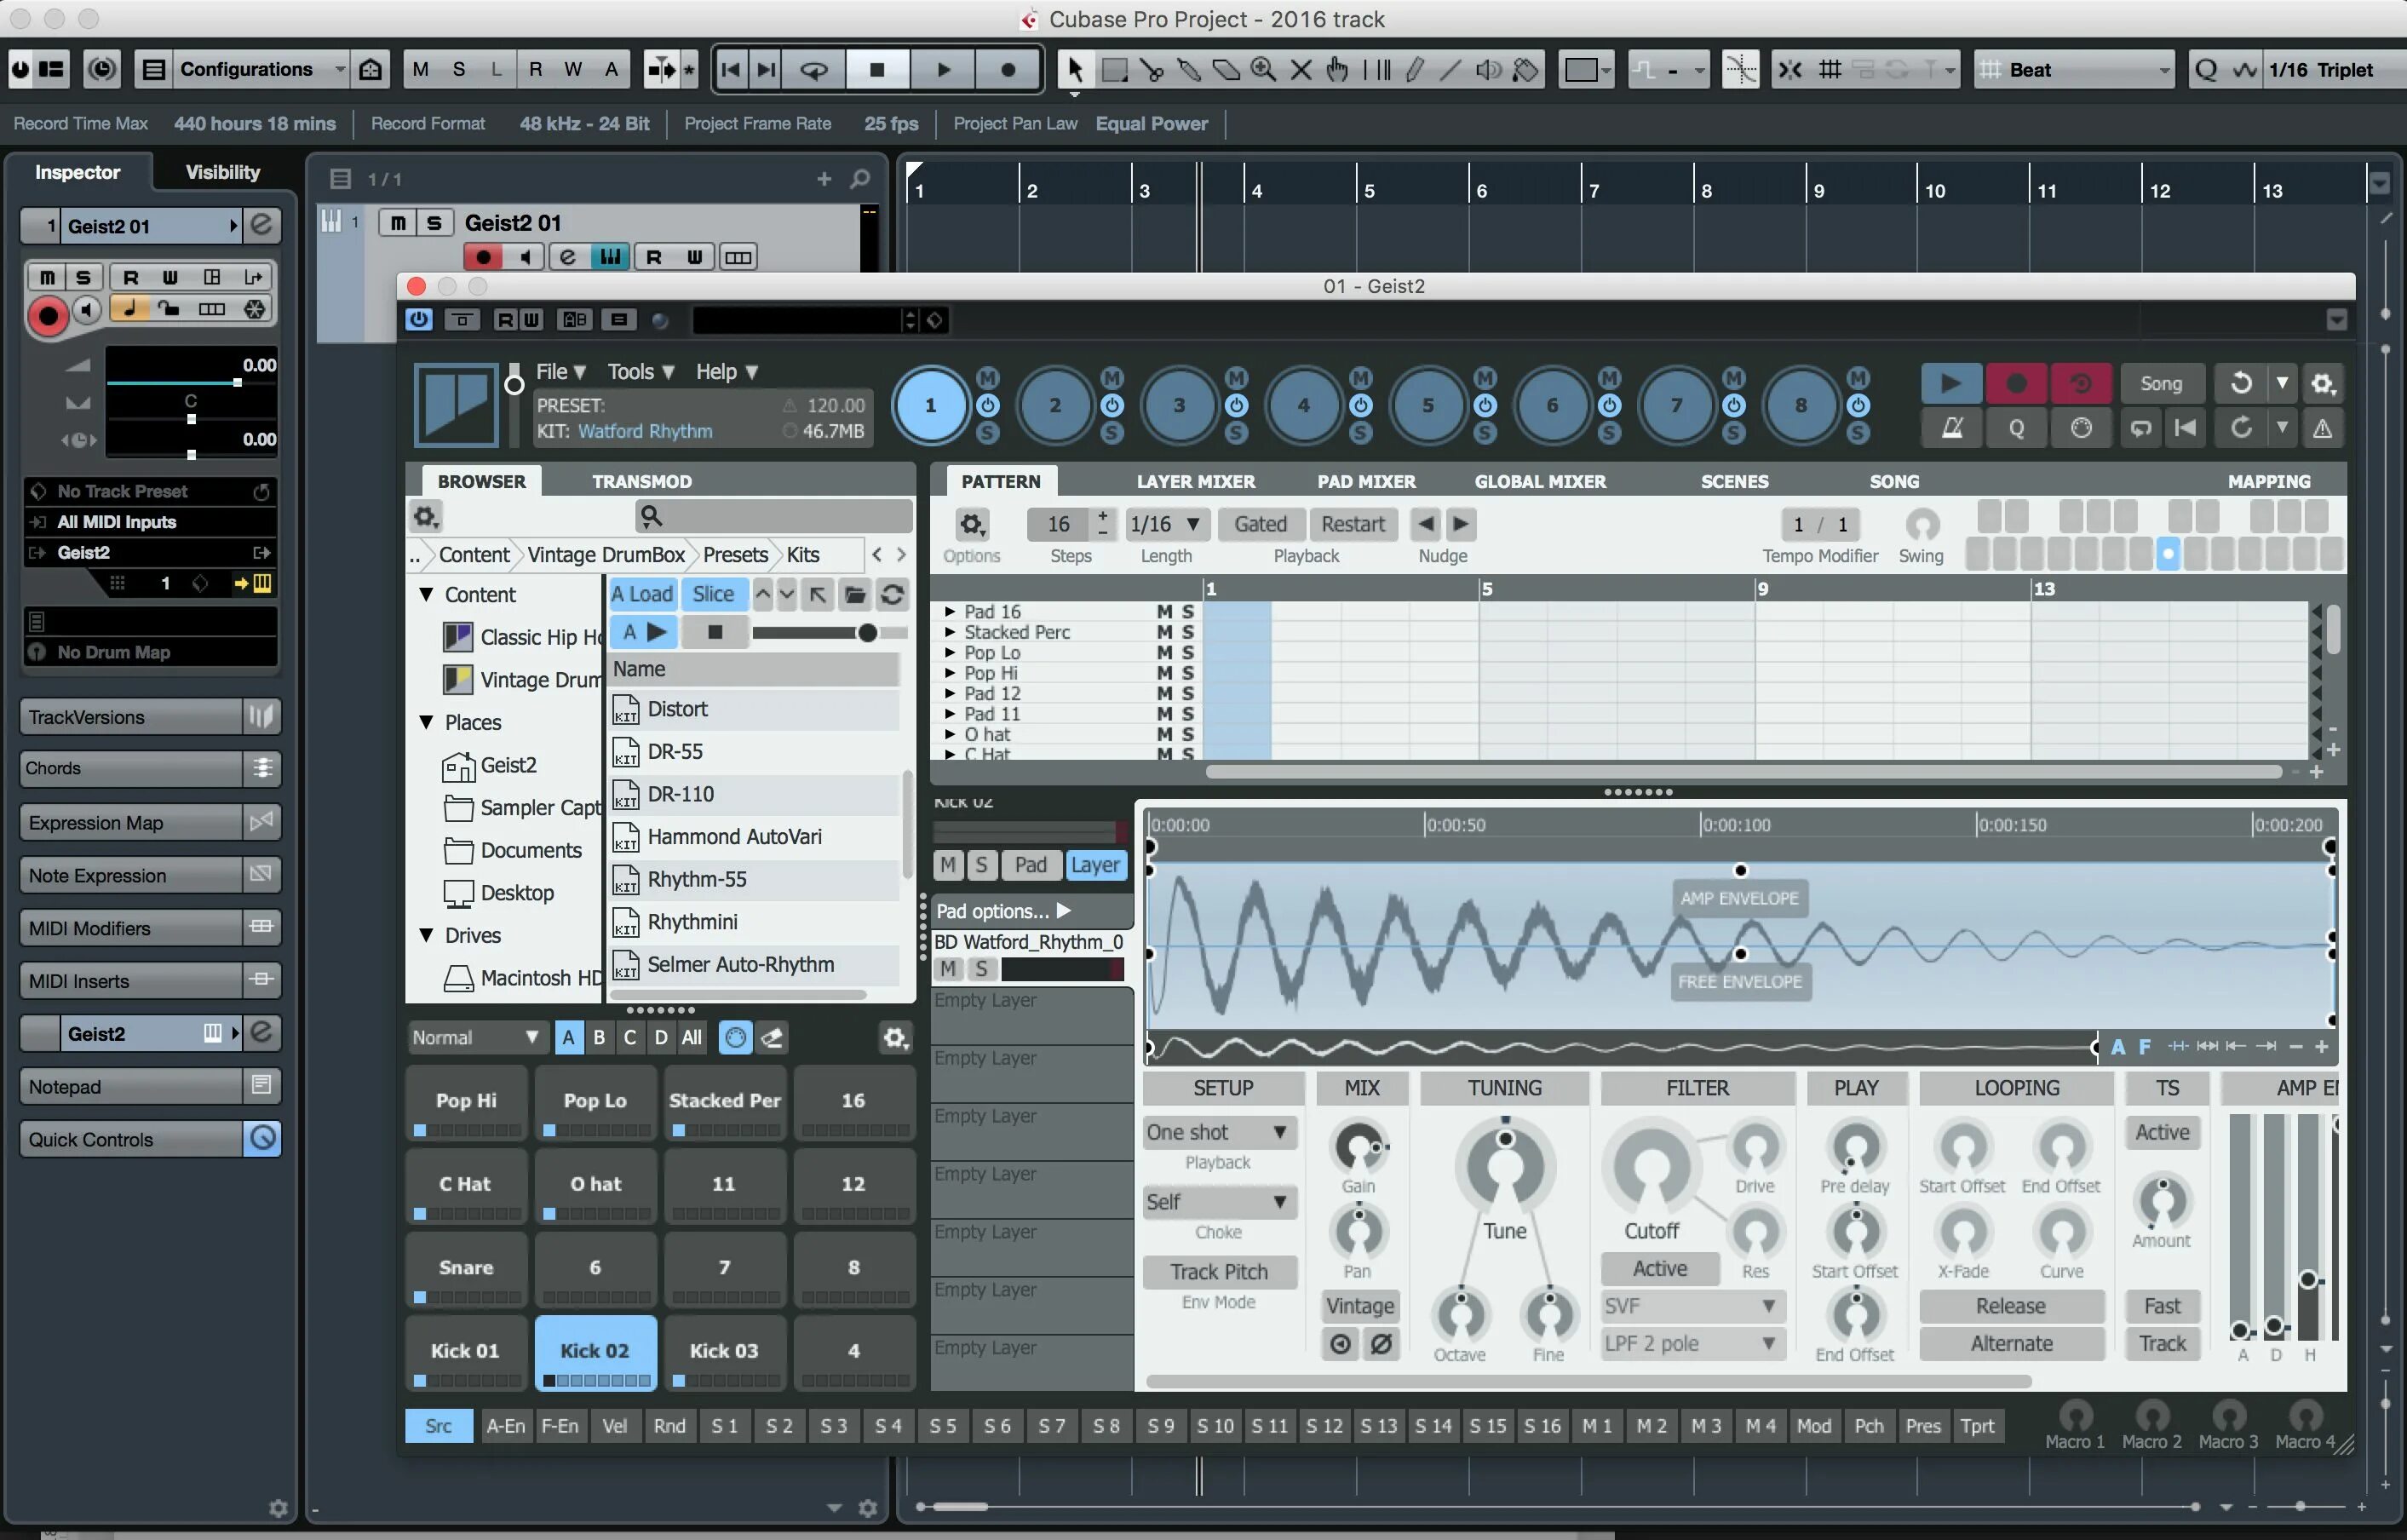The width and height of the screenshot is (2407, 1540).
Task: Select Rhythm-55 from preset list
Action: [697, 879]
